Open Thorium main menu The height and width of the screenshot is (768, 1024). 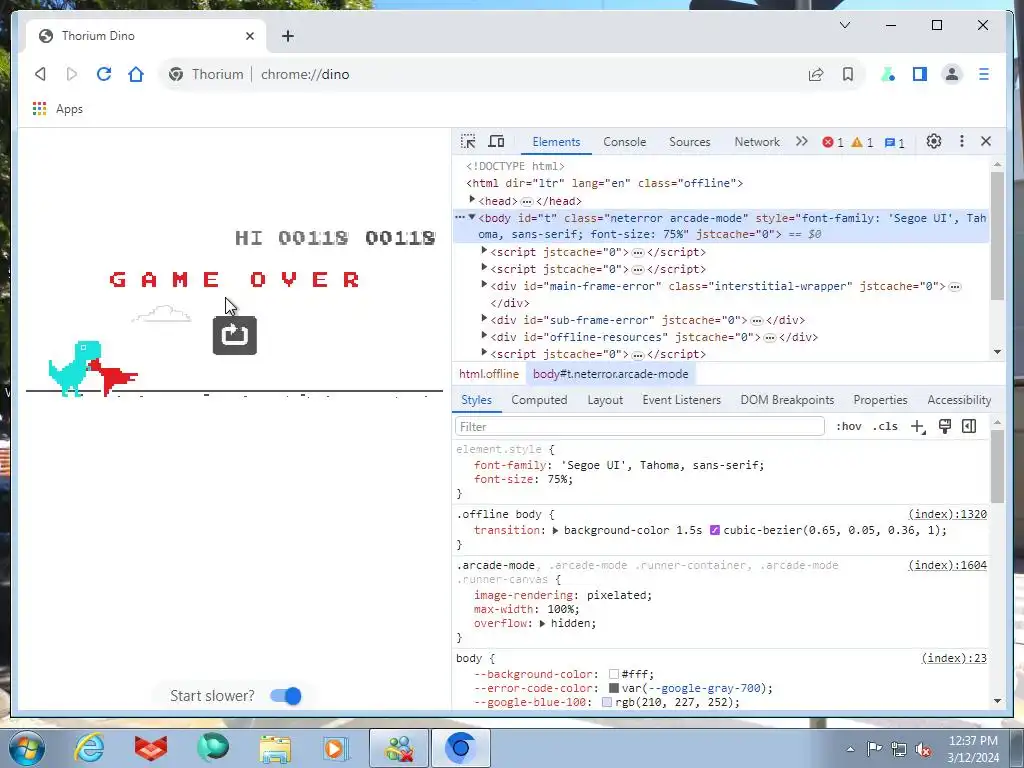pos(984,74)
